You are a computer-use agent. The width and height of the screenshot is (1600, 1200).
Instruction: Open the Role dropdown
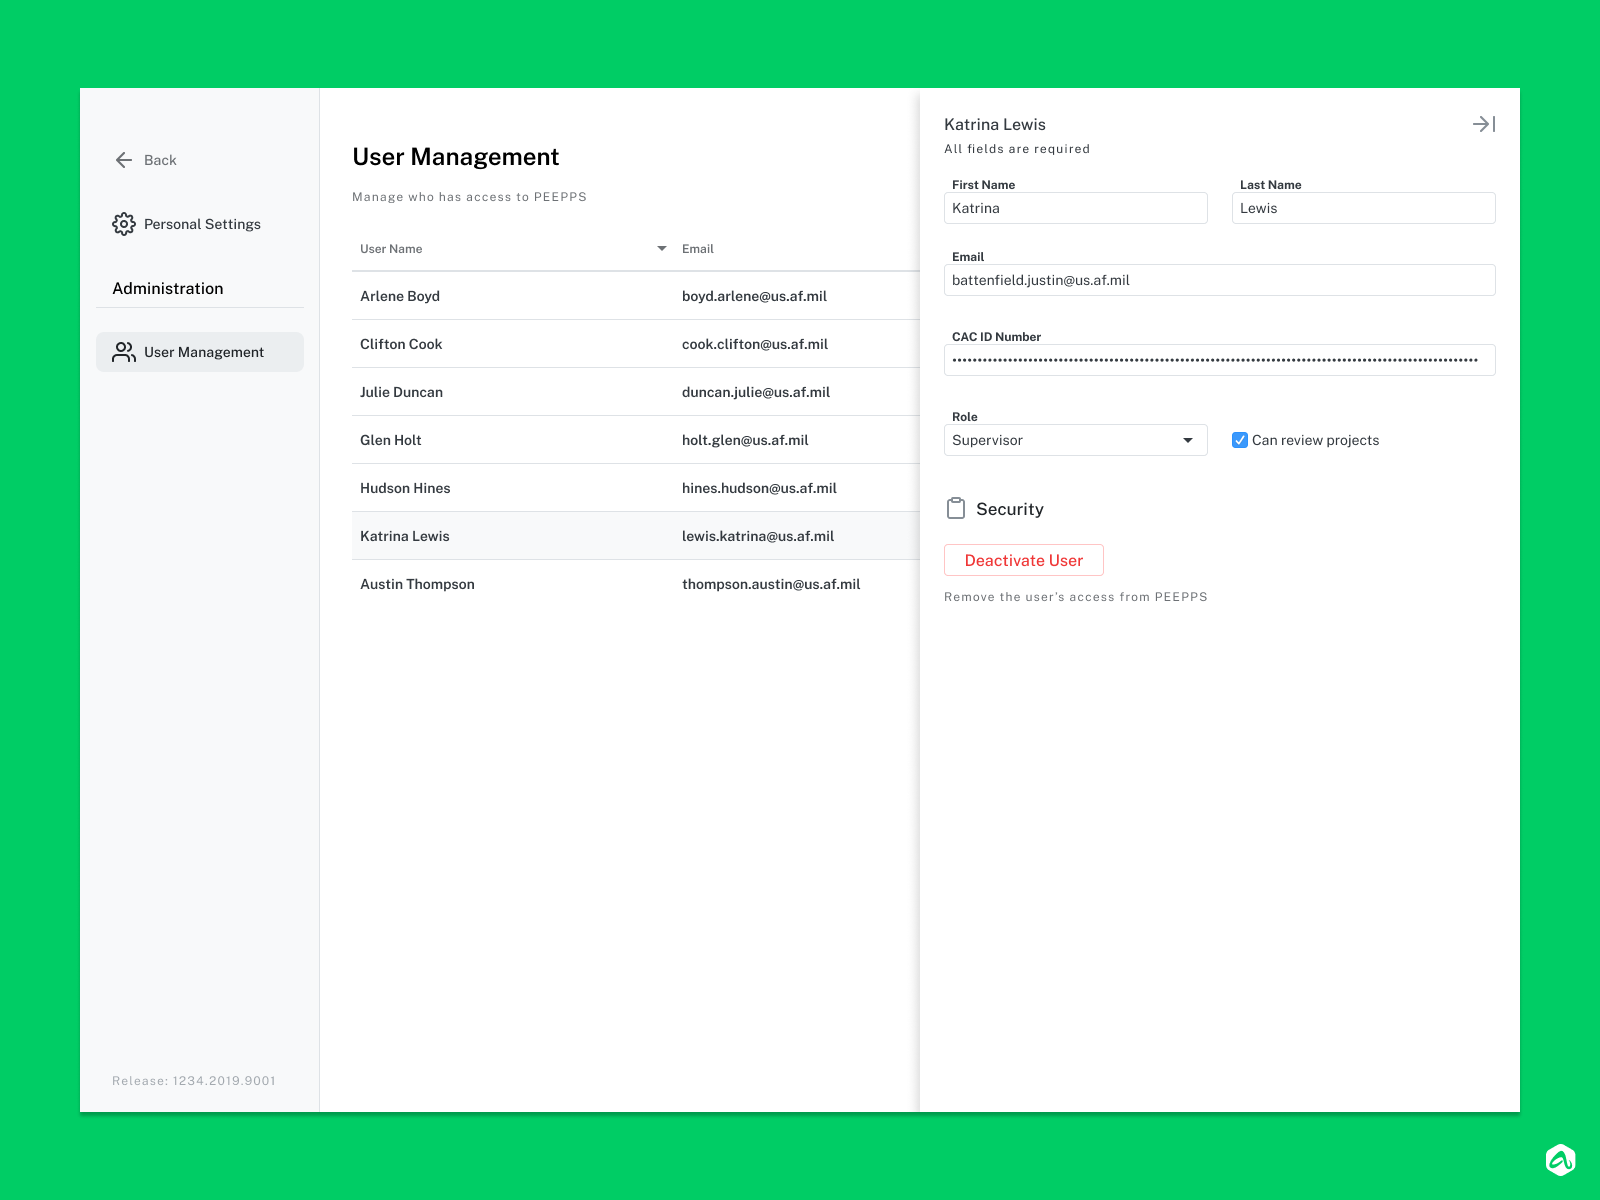tap(1076, 440)
